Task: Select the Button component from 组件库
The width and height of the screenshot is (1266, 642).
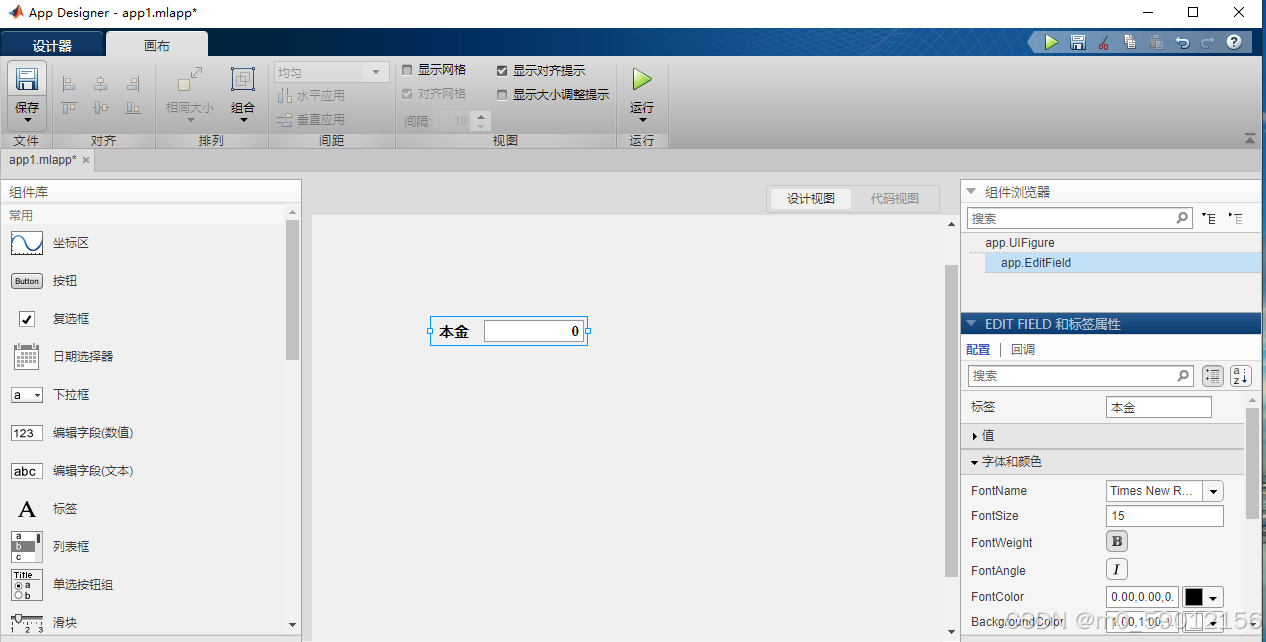Action: point(26,280)
